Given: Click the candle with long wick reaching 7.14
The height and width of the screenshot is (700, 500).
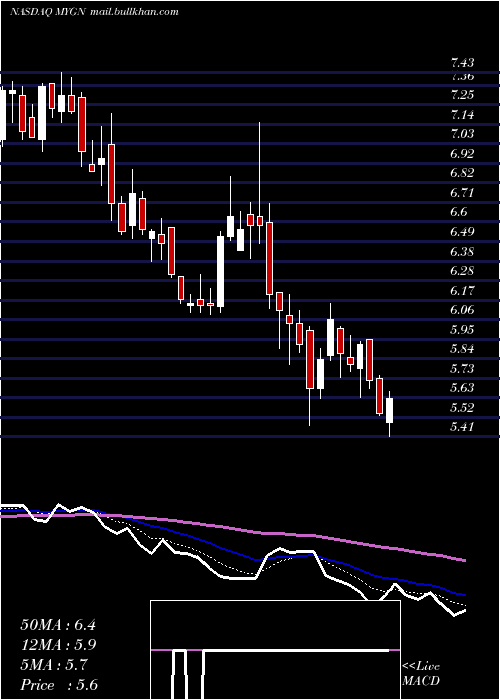Looking at the screenshot, I should (259, 183).
